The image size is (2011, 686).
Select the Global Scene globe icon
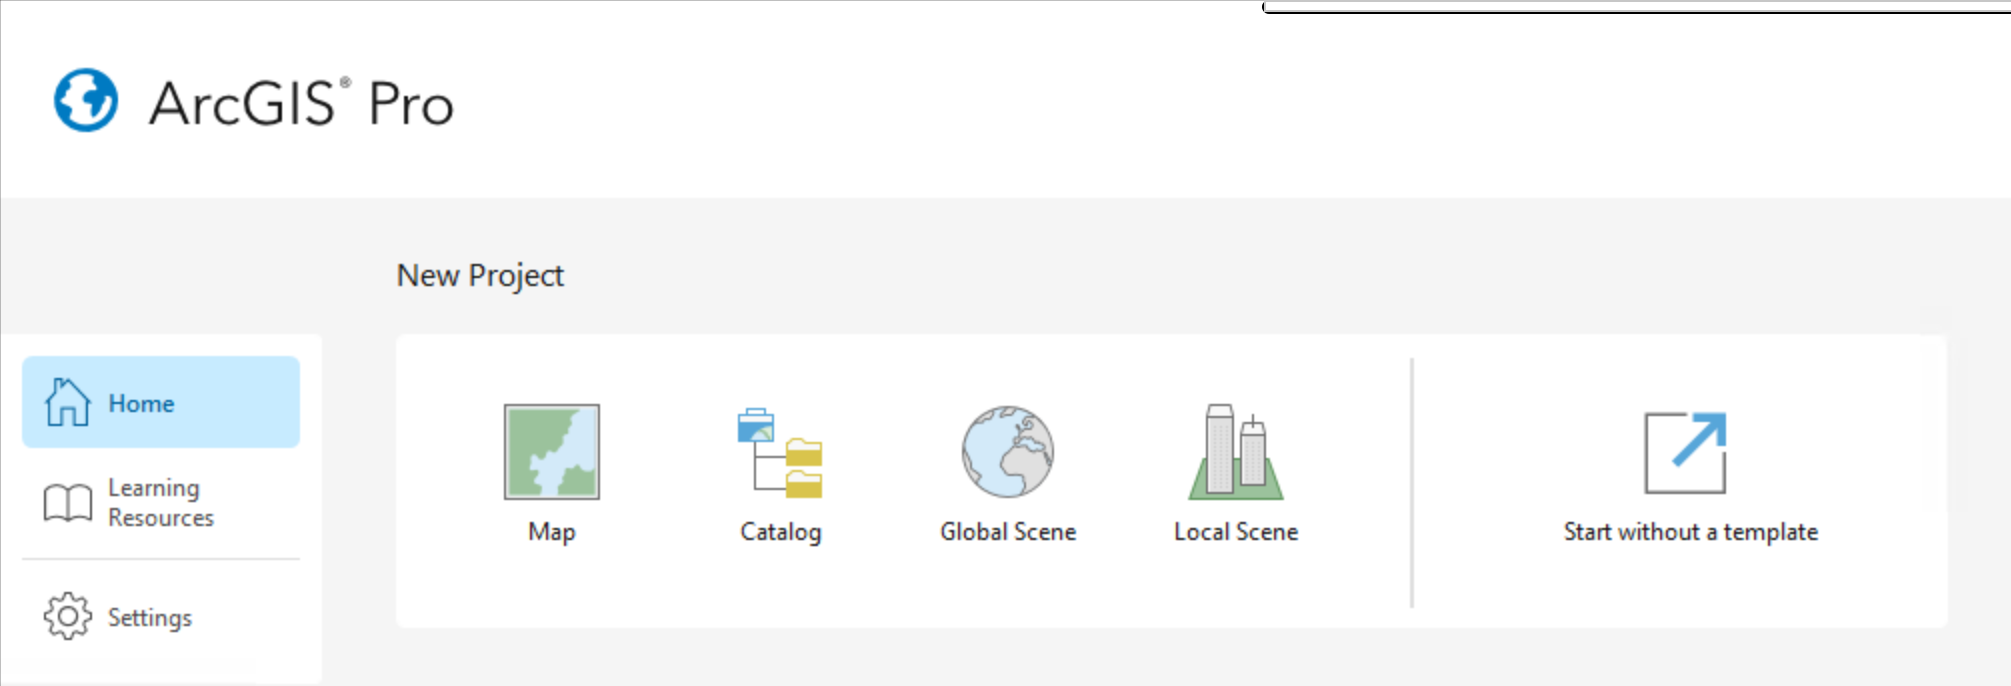[1007, 452]
